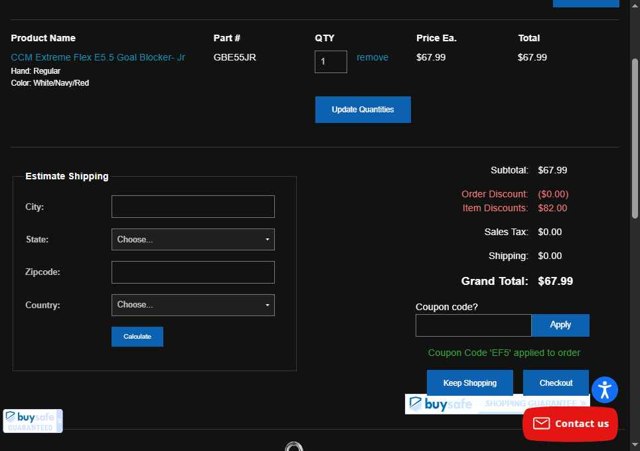Click the Shipping $0.00 value
The image size is (640, 451).
point(549,256)
